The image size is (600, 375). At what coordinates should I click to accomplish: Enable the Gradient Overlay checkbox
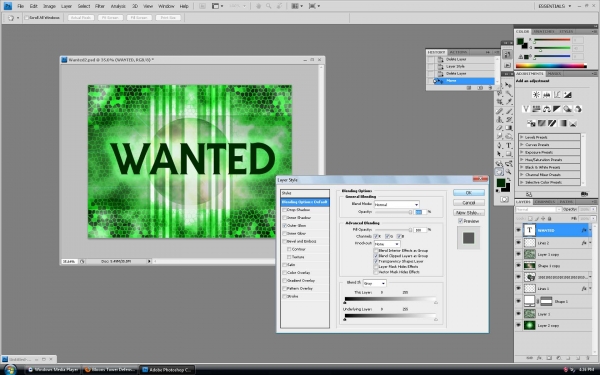[x=284, y=280]
